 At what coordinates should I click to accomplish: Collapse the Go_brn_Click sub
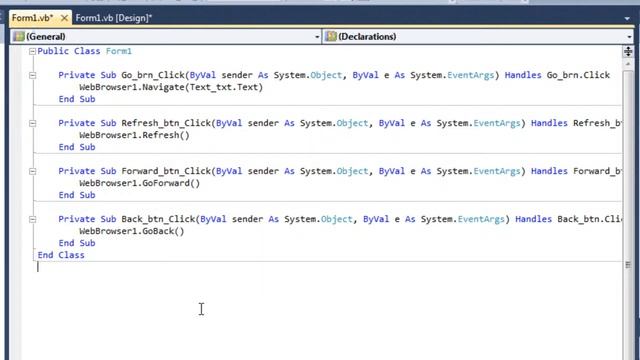pos(32,75)
